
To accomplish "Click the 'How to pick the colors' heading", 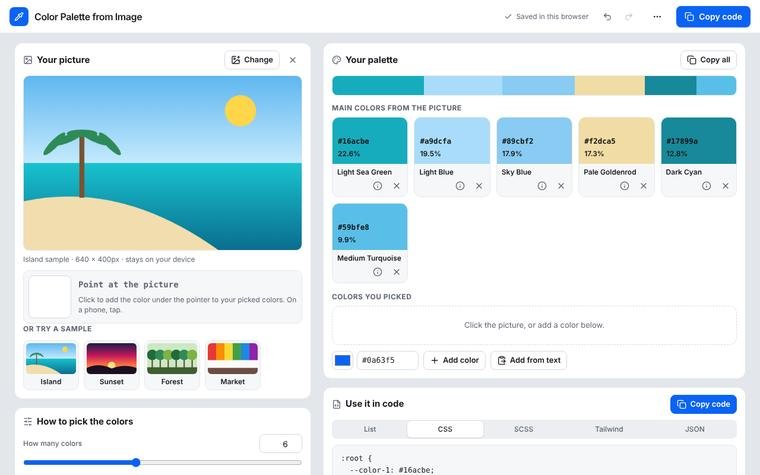I will (85, 421).
